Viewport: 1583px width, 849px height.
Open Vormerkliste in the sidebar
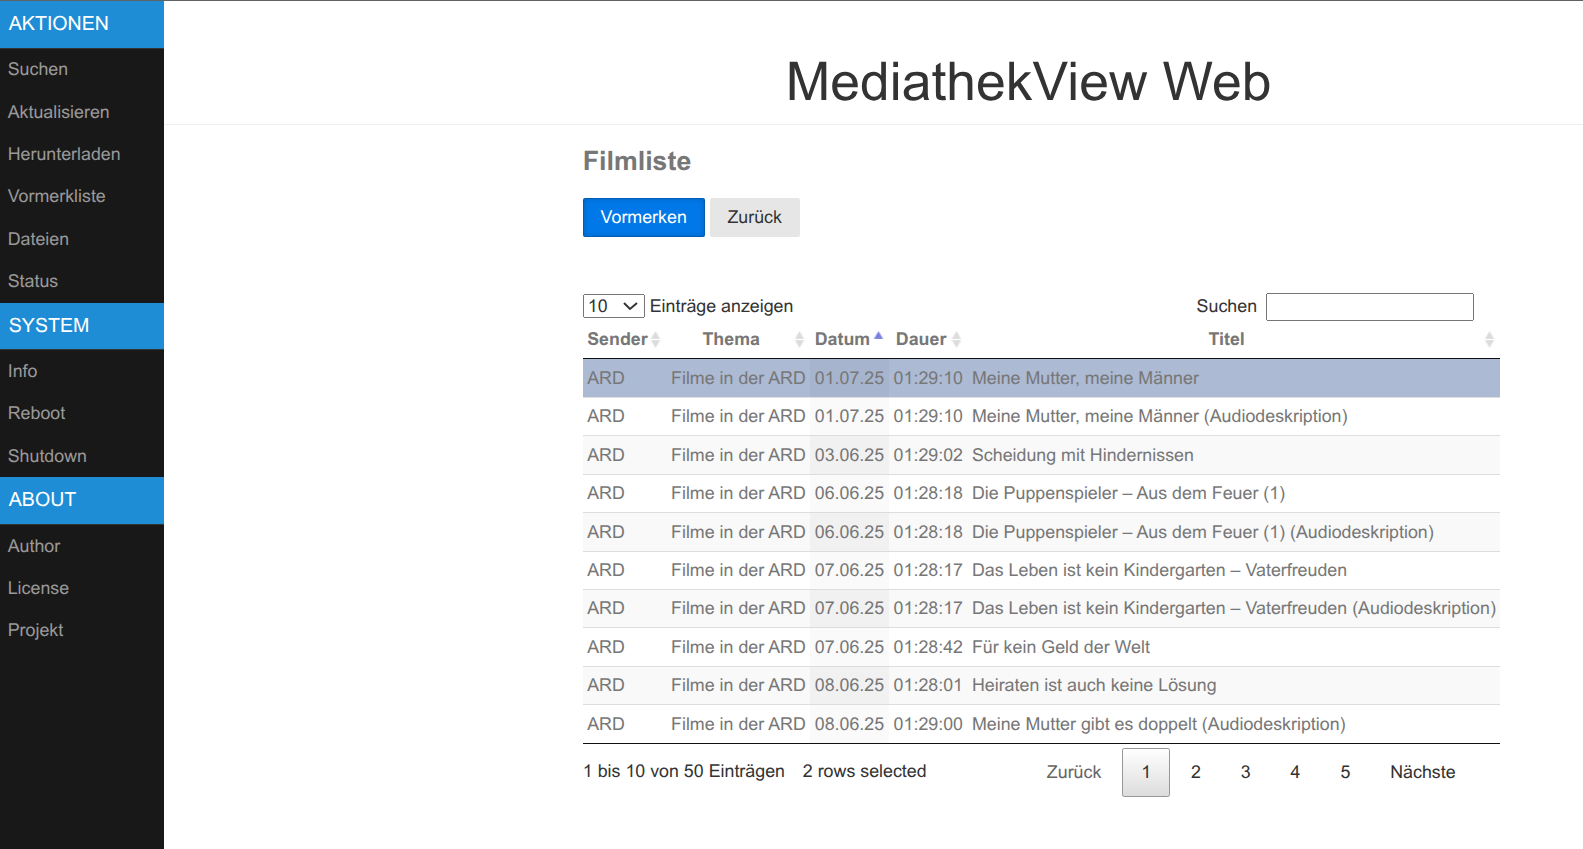(57, 196)
